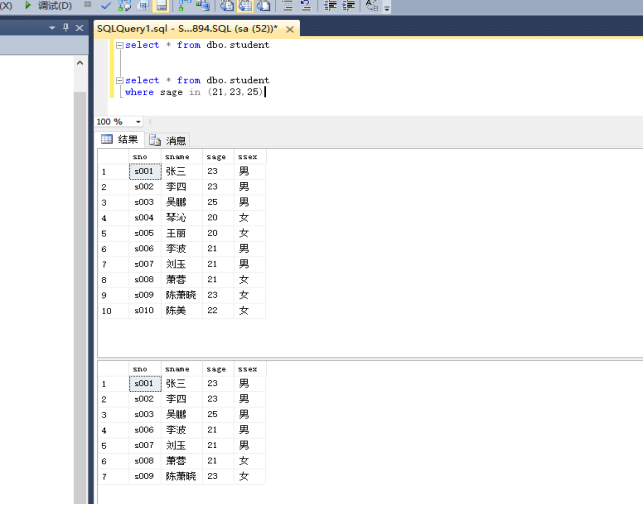Switch to the 结果 results tab

(x=120, y=139)
